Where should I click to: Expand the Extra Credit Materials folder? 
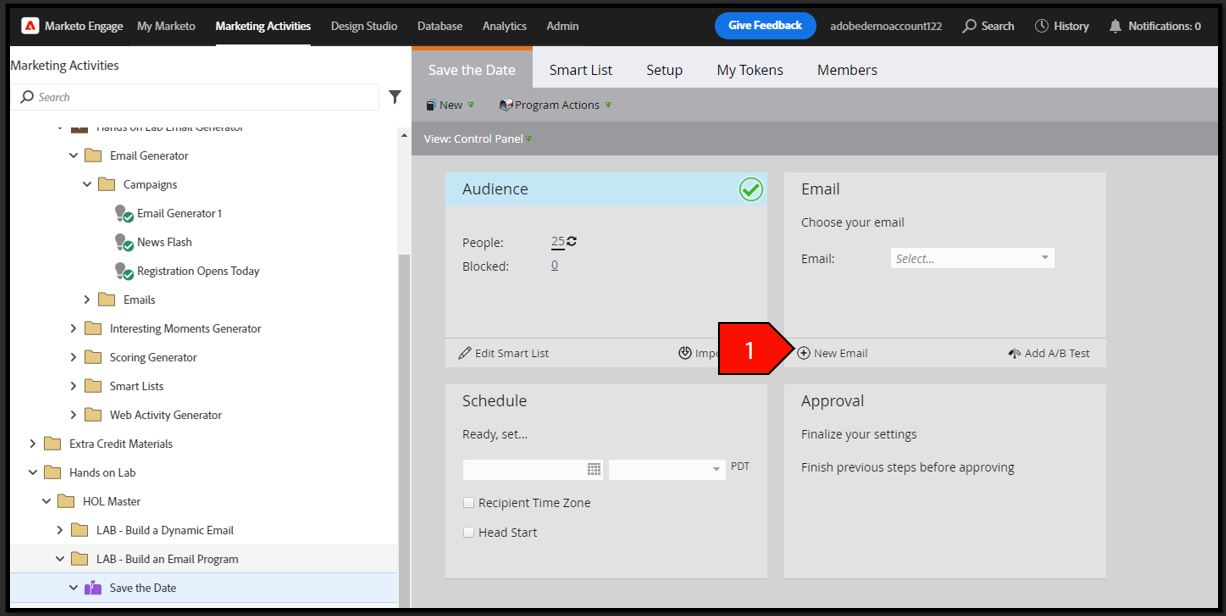pos(32,444)
